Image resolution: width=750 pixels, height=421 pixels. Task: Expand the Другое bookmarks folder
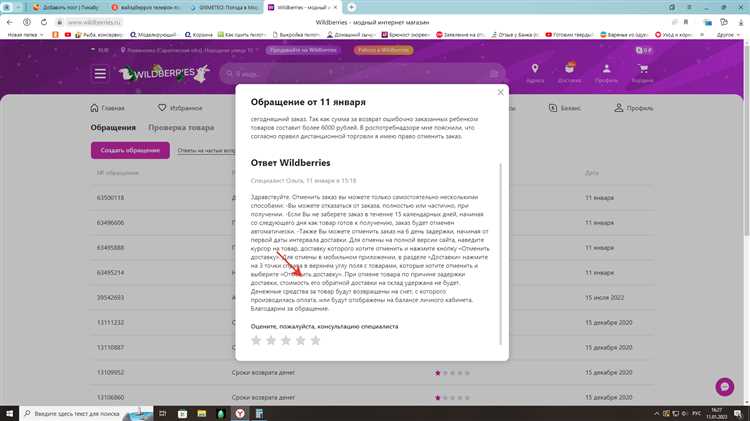[728, 34]
